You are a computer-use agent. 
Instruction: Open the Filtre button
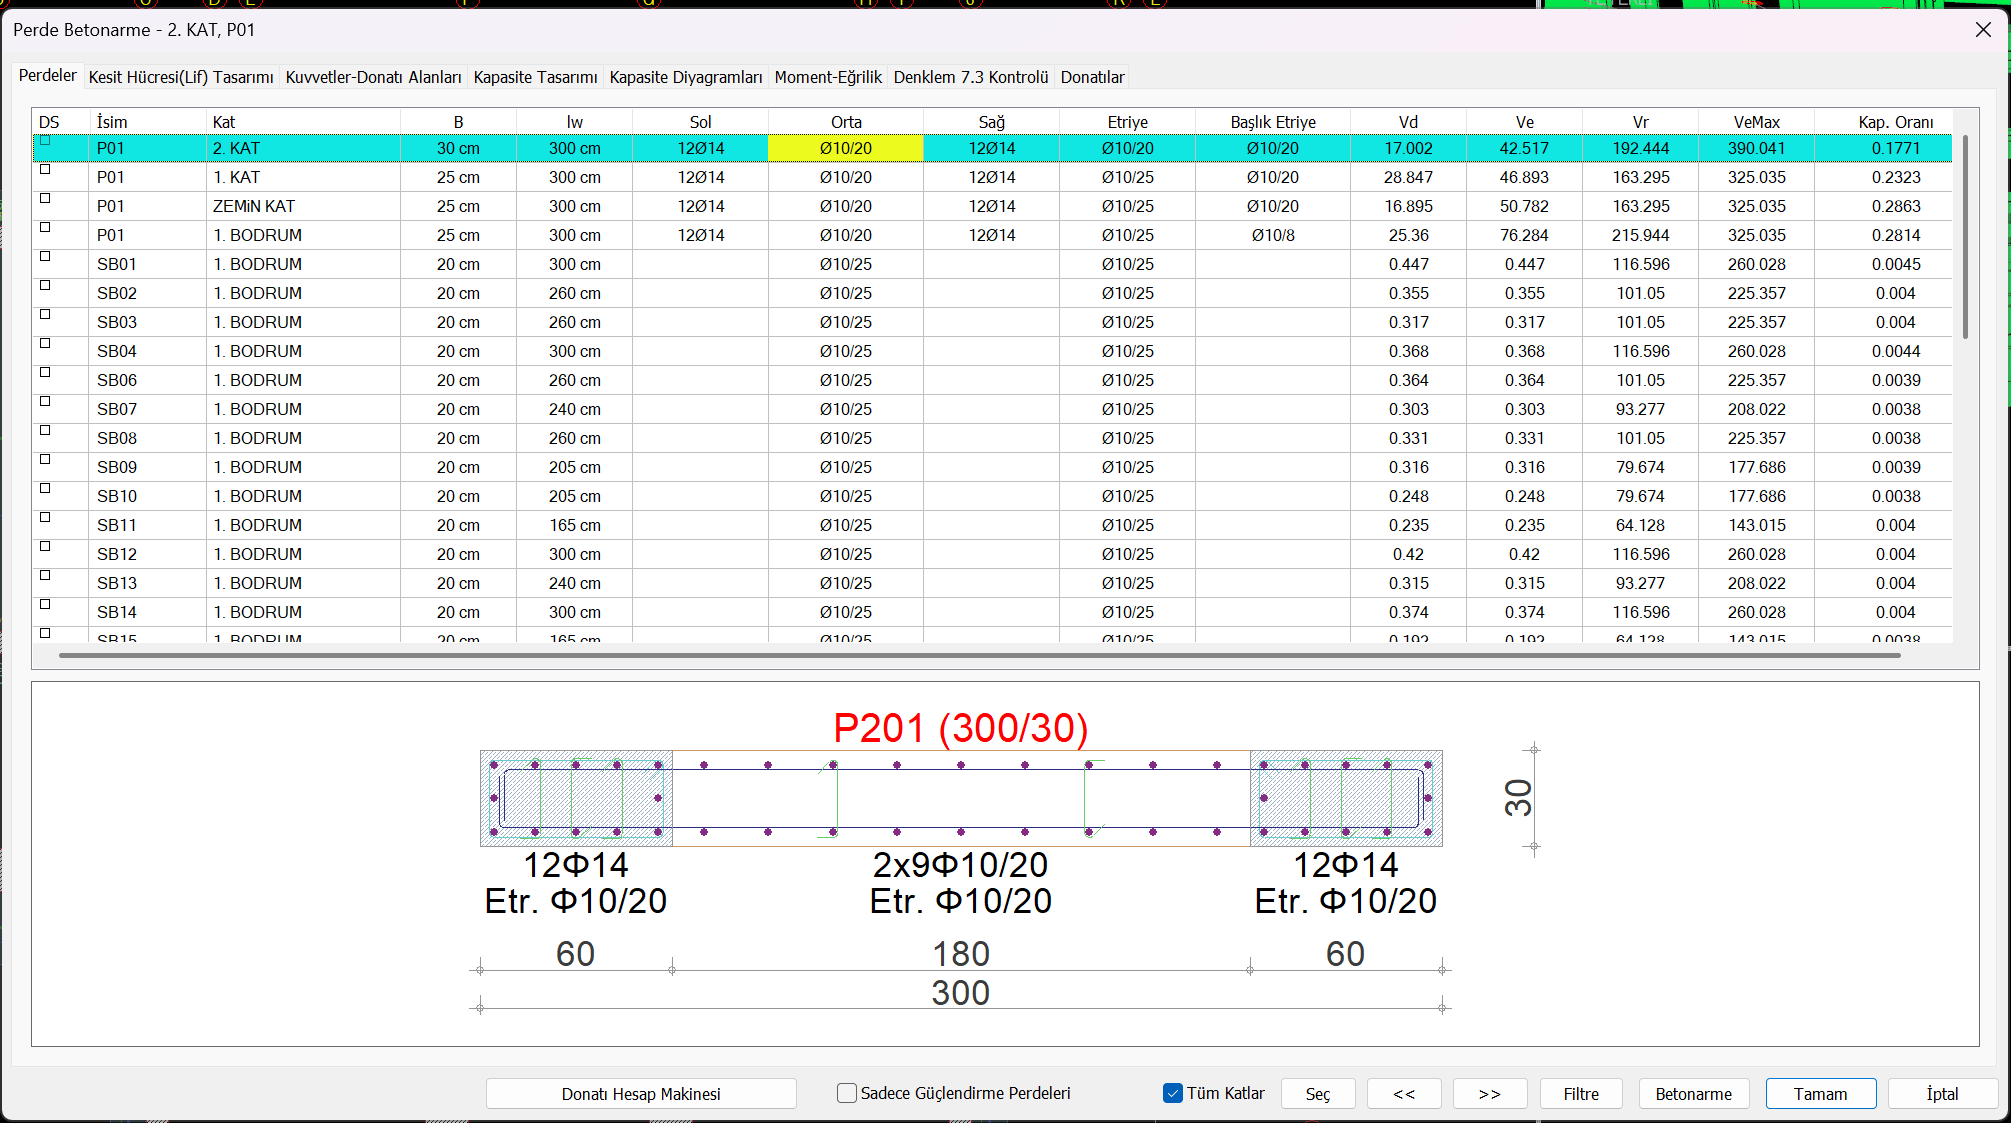(x=1581, y=1094)
